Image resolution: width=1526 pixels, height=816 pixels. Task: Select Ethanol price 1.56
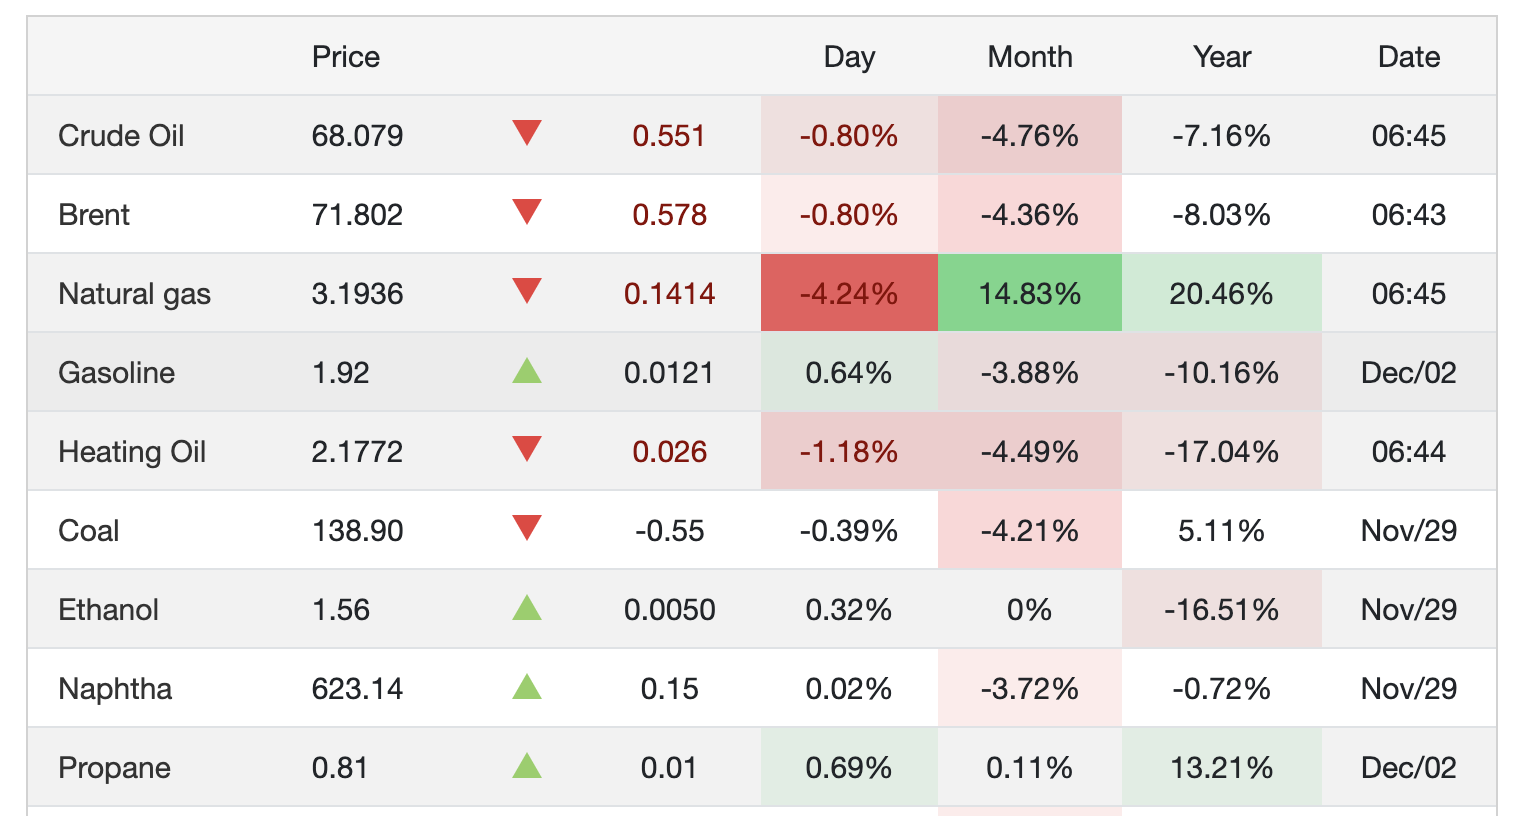[x=341, y=609]
